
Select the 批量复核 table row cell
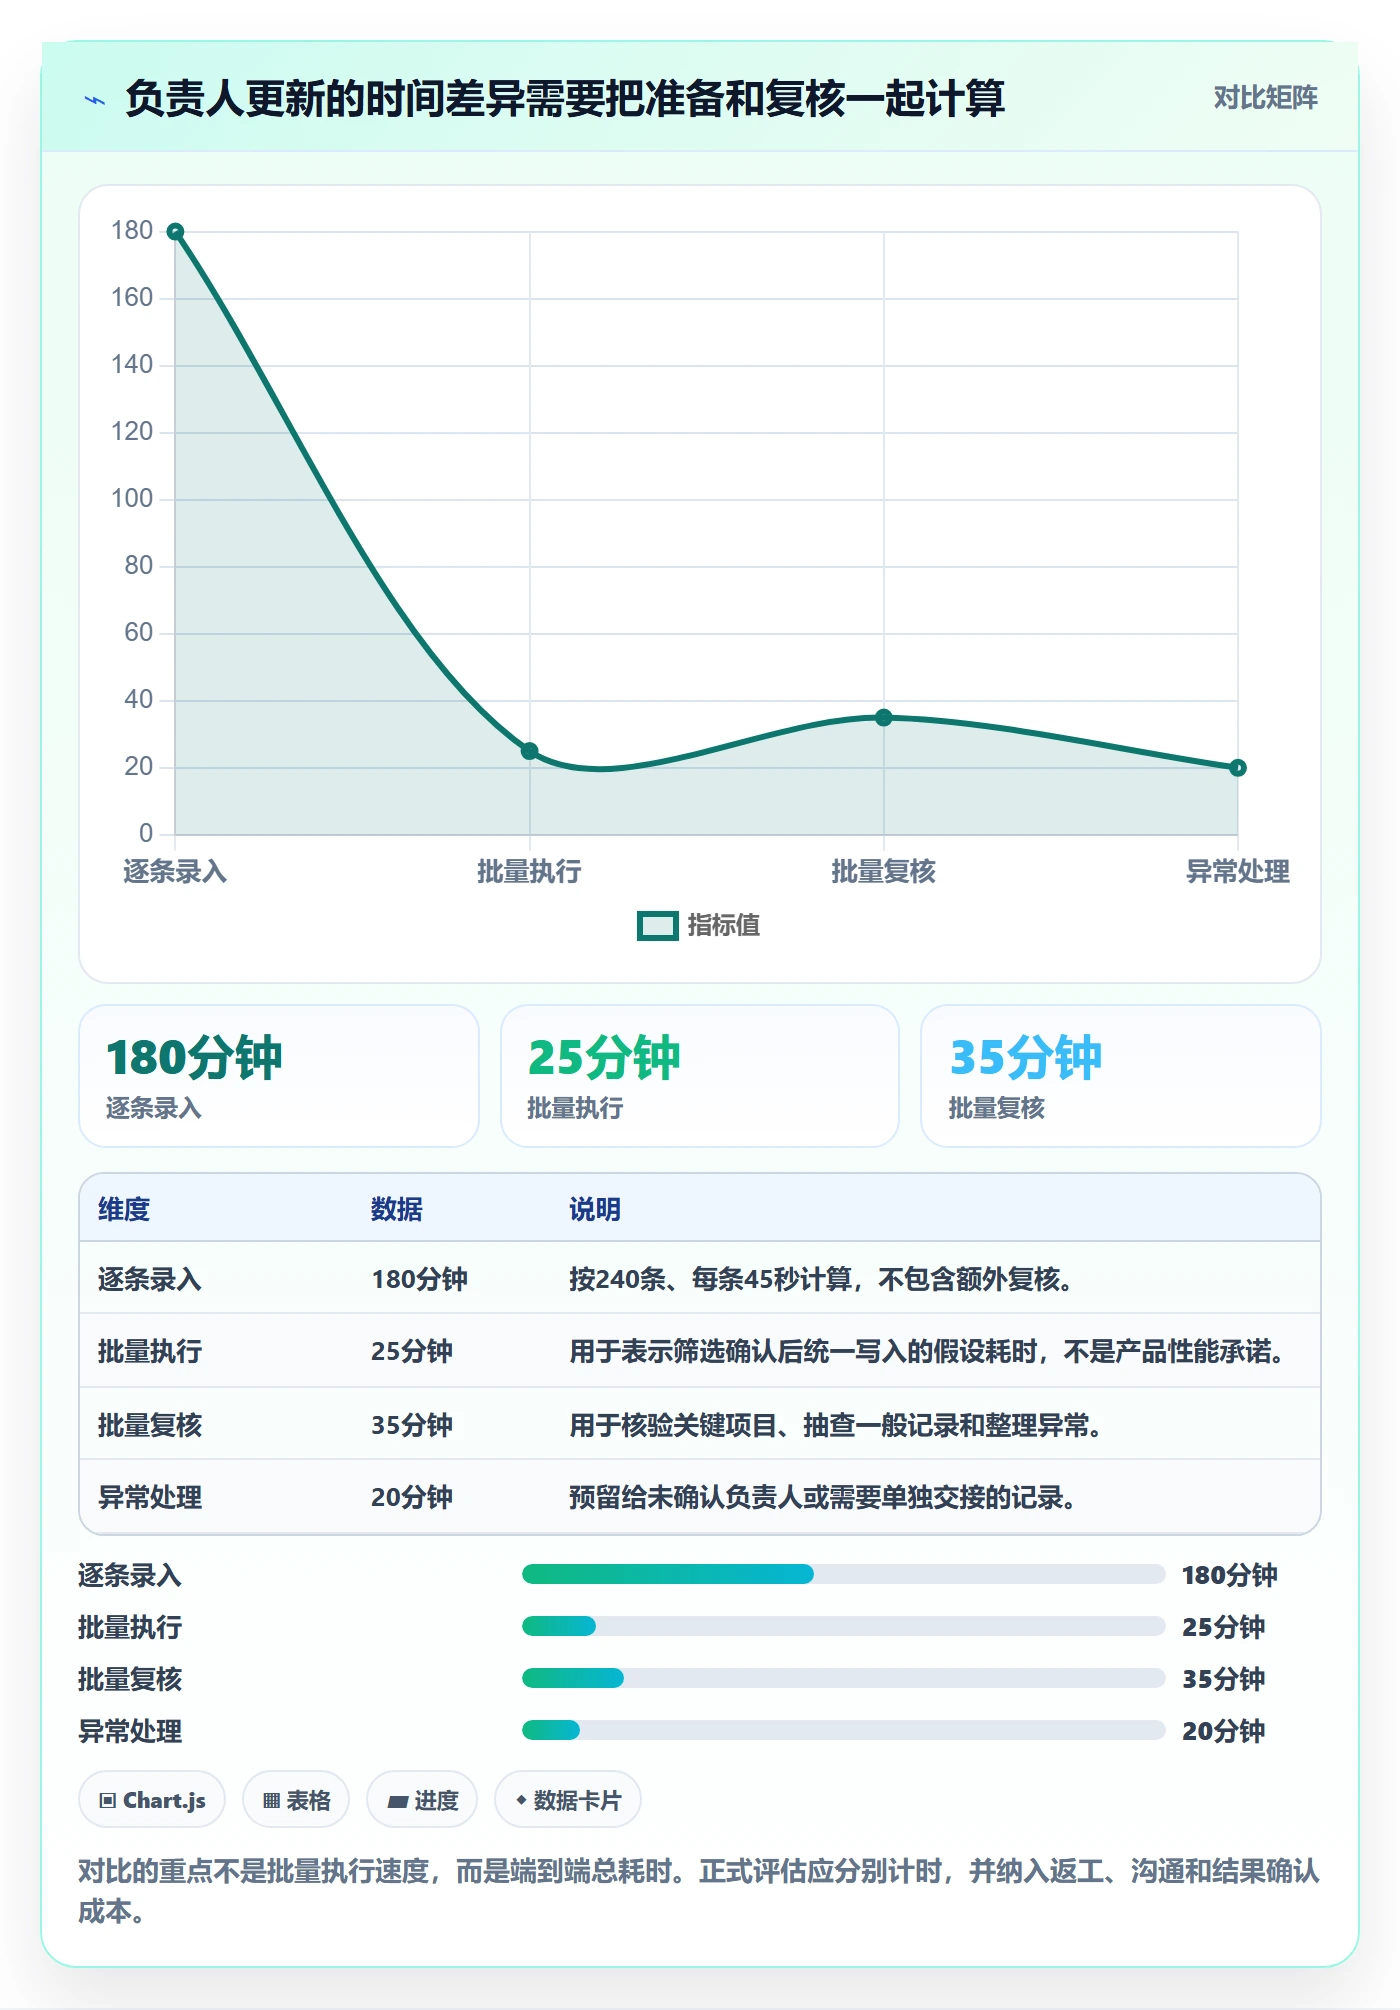(x=150, y=1425)
